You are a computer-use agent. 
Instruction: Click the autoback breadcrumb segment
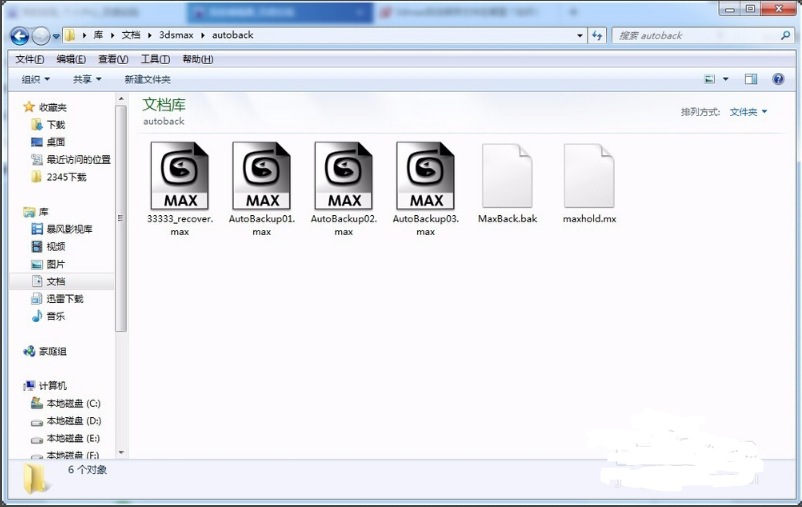pos(233,35)
